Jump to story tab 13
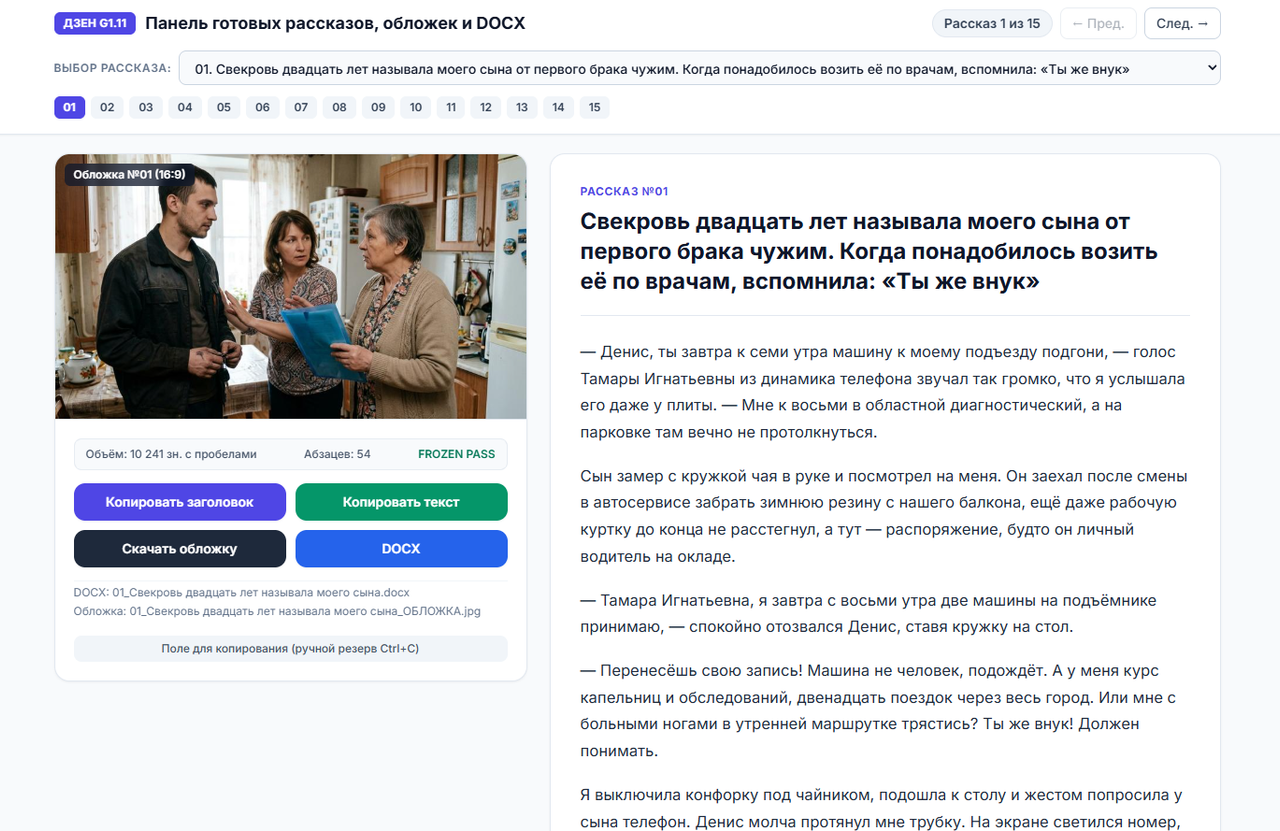The image size is (1280, 831). pyautogui.click(x=522, y=107)
